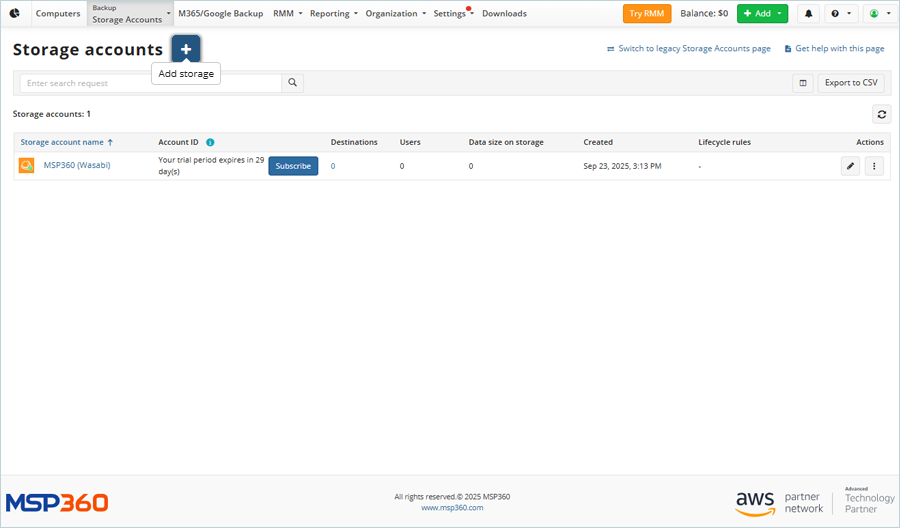Click the blue plus Add storage button

click(186, 49)
